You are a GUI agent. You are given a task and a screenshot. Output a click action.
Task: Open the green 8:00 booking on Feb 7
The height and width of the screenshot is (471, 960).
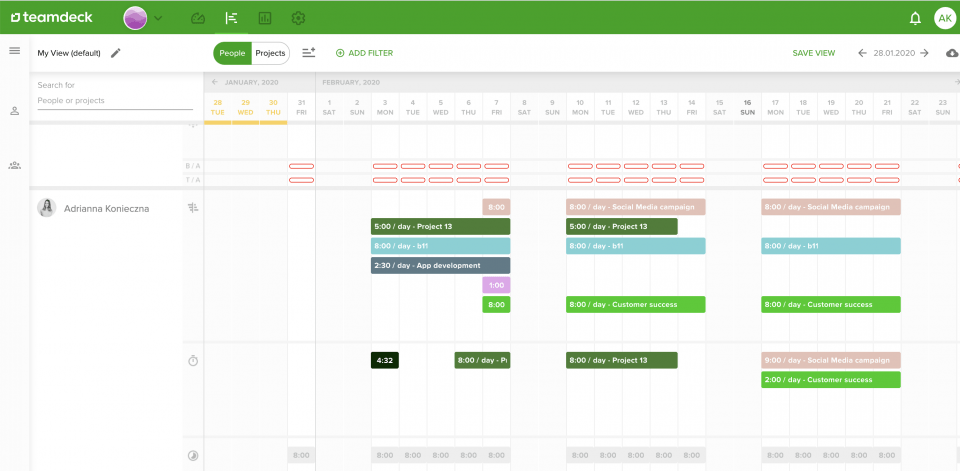point(496,304)
